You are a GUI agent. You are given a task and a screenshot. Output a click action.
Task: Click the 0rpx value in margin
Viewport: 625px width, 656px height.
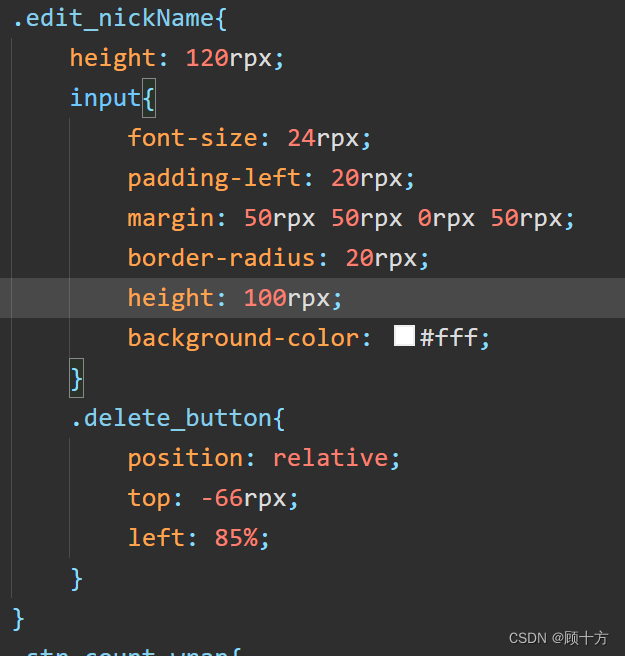pyautogui.click(x=446, y=217)
